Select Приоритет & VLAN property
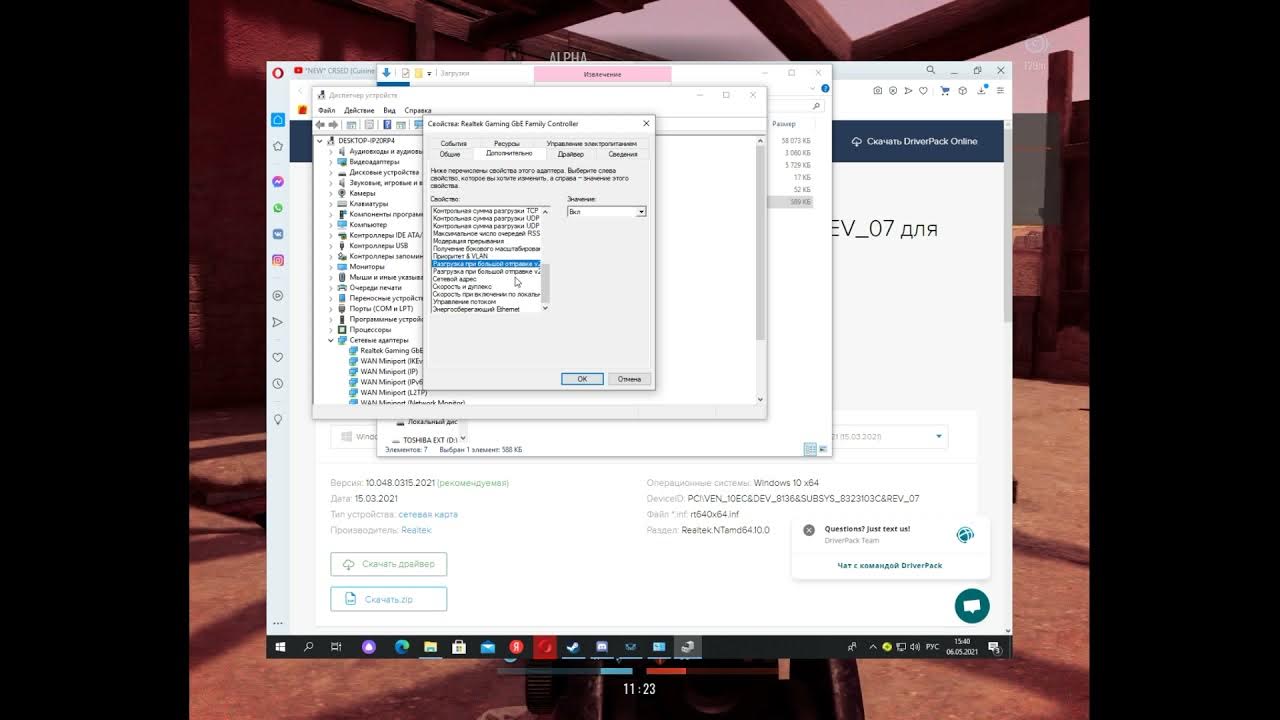 [x=460, y=256]
